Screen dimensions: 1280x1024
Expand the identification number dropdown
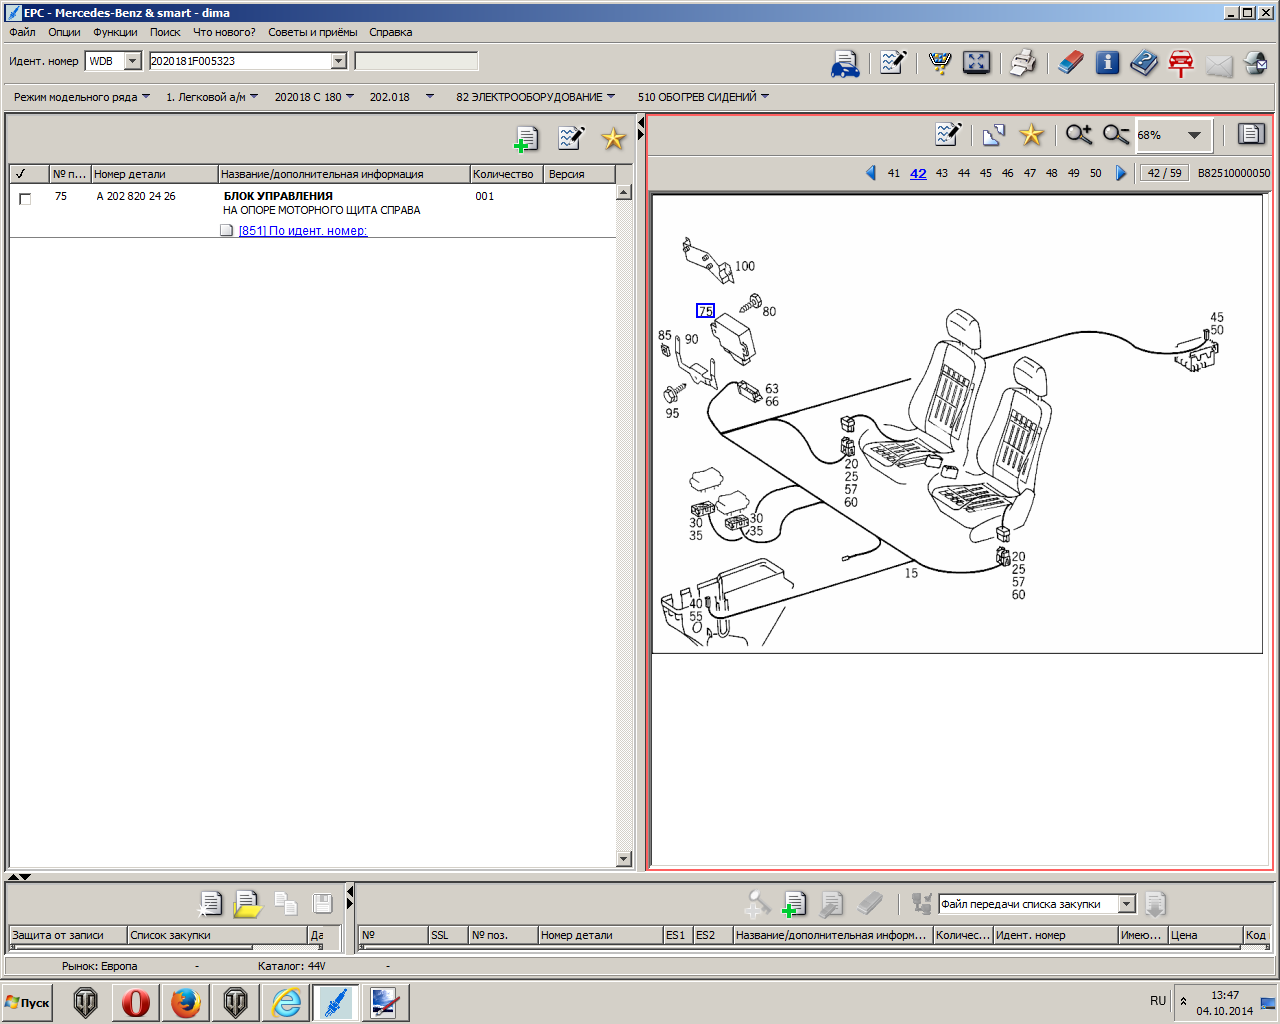(x=338, y=61)
